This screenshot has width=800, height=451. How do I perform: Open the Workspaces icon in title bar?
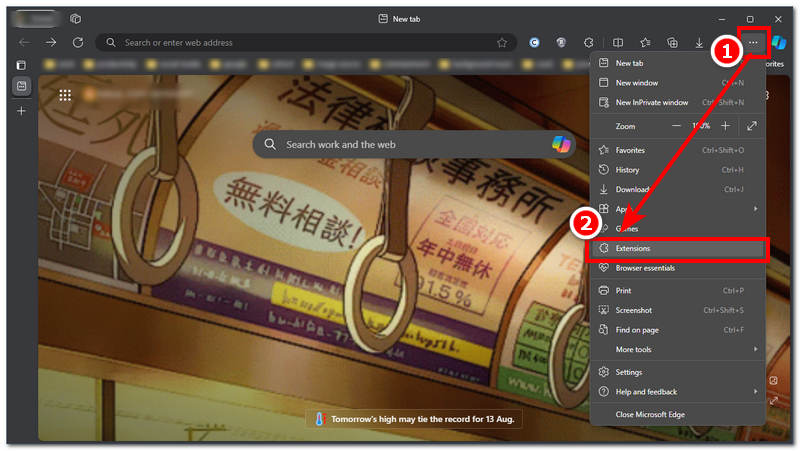pyautogui.click(x=76, y=19)
